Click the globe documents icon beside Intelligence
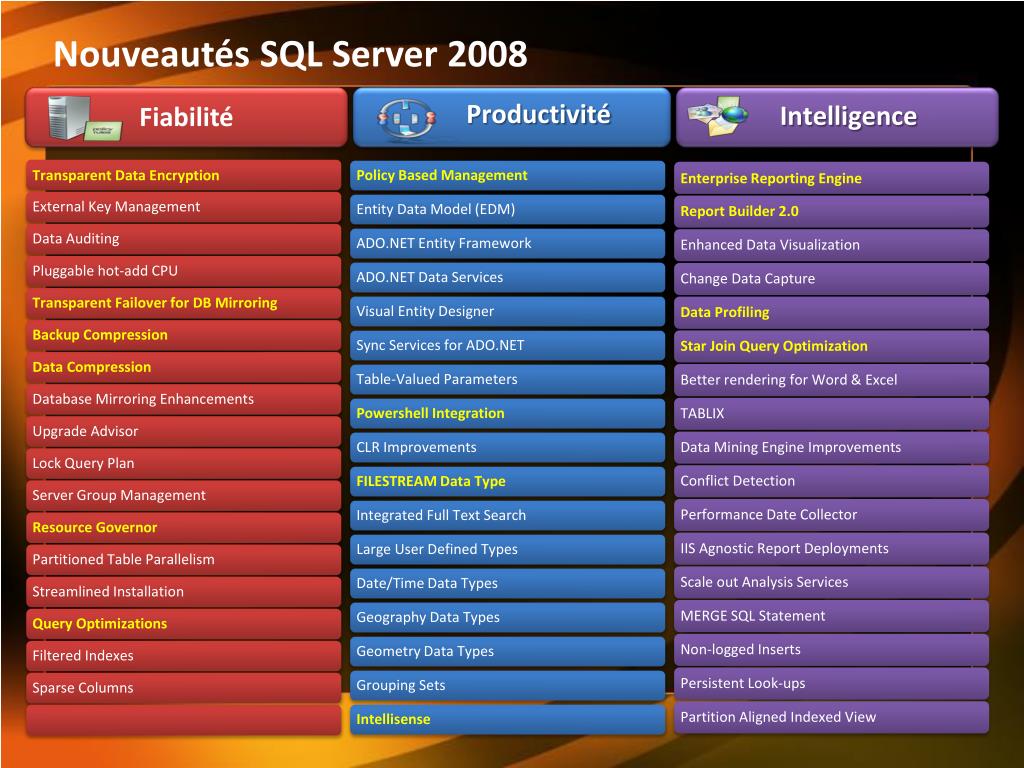 coord(718,116)
